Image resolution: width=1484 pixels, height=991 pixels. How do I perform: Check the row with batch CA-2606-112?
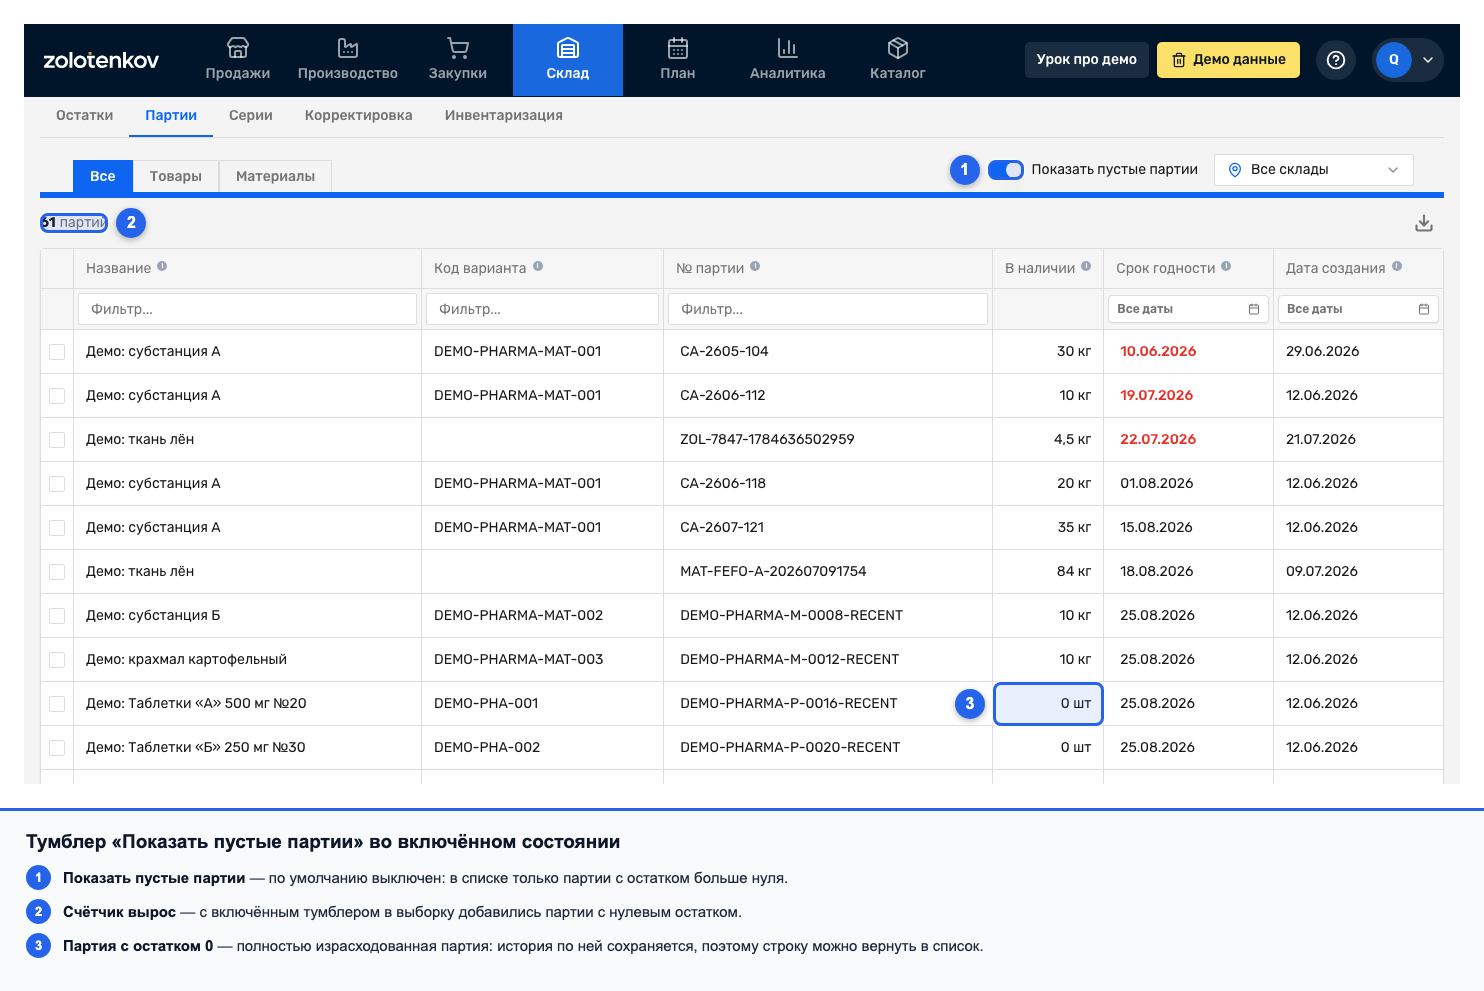click(x=57, y=396)
